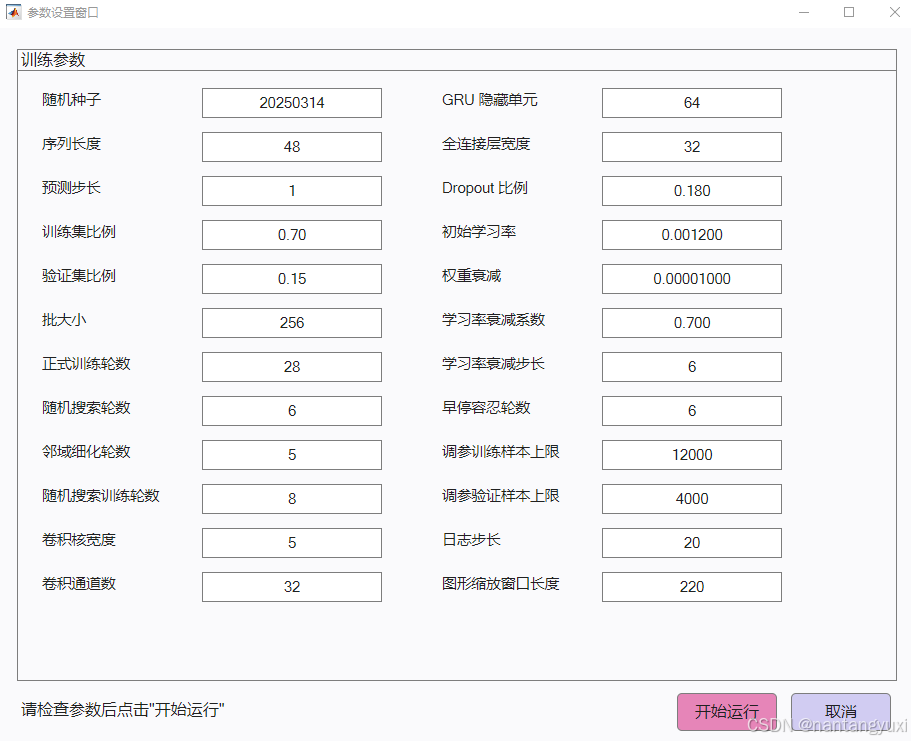Screen dimensions: 911x741
Task: Maximize the 参数设置窗口 window
Action: 849,12
